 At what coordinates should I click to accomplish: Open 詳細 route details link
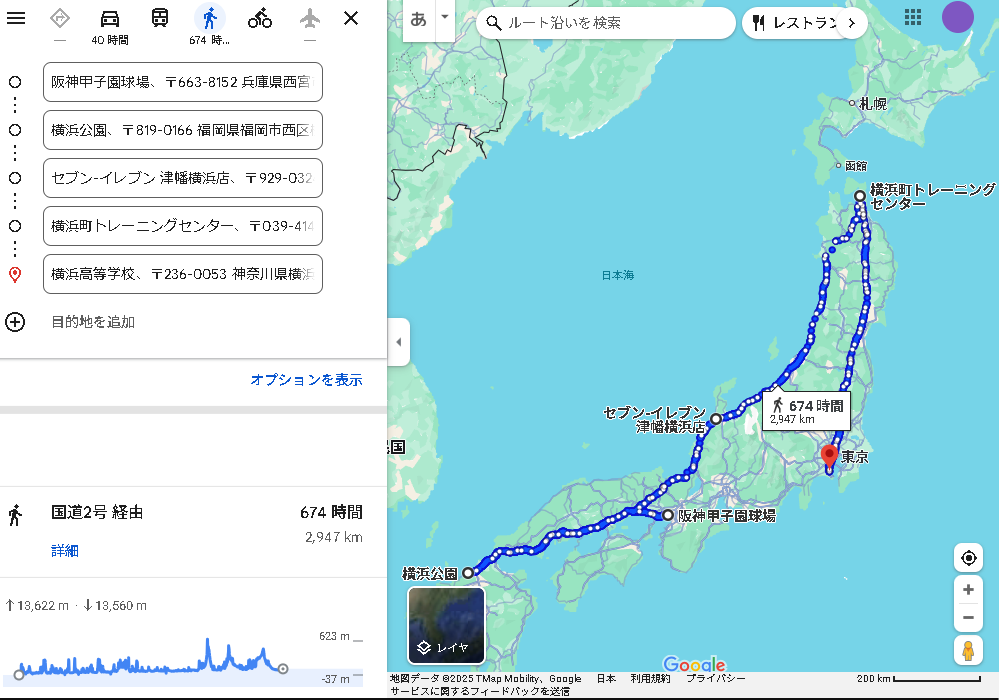tap(64, 551)
